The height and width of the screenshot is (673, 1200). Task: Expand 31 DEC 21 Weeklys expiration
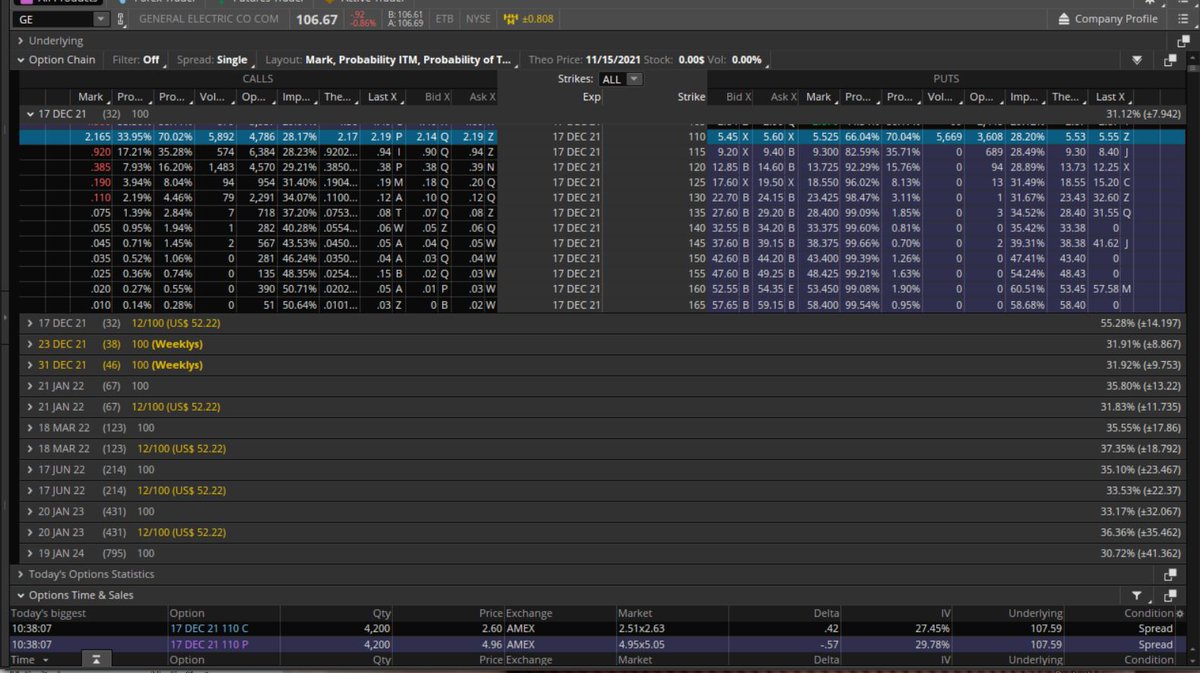[x=30, y=365]
